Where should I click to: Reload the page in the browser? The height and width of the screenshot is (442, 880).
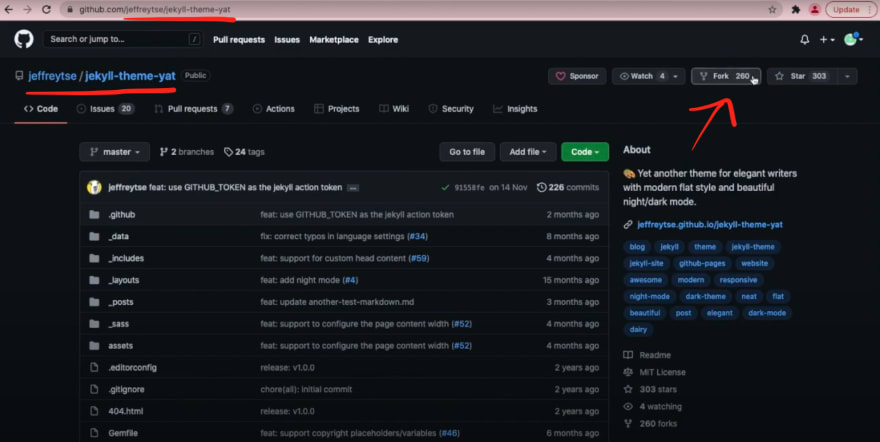47,10
